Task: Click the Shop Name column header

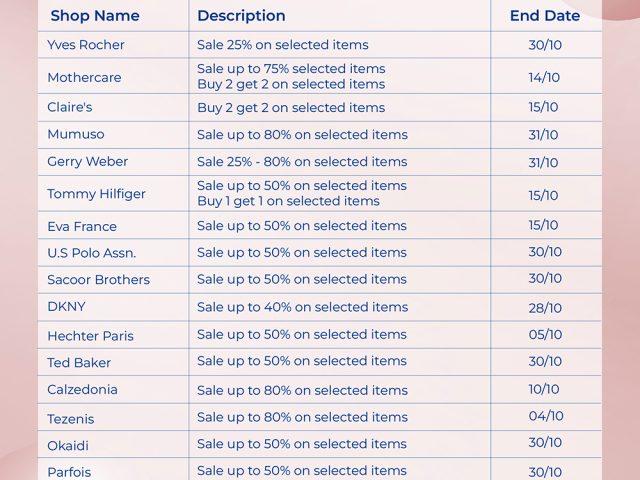Action: [95, 16]
